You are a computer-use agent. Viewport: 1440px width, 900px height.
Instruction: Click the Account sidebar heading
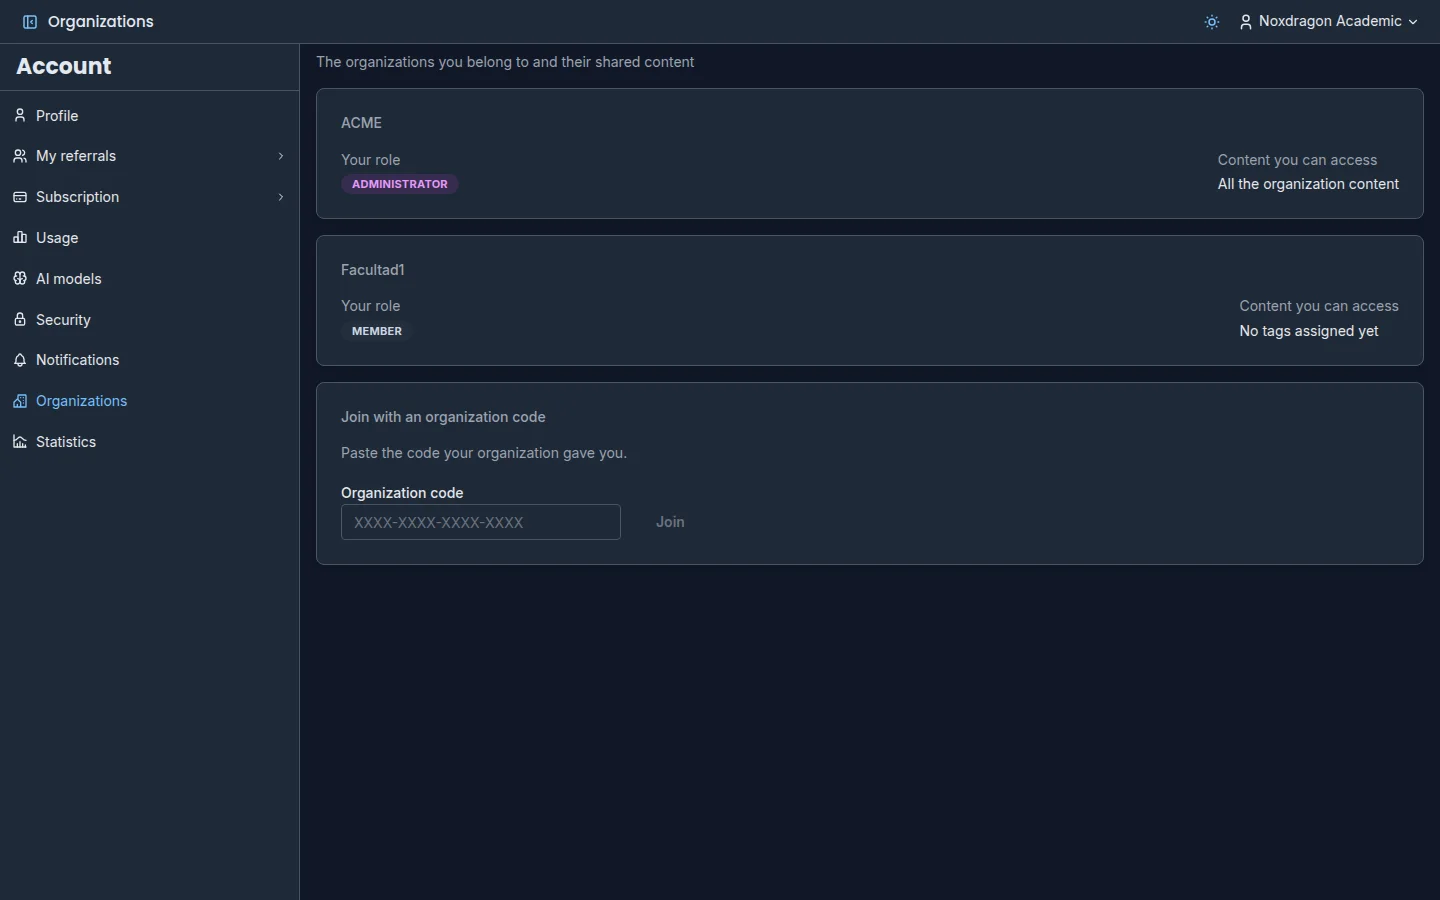tap(64, 66)
